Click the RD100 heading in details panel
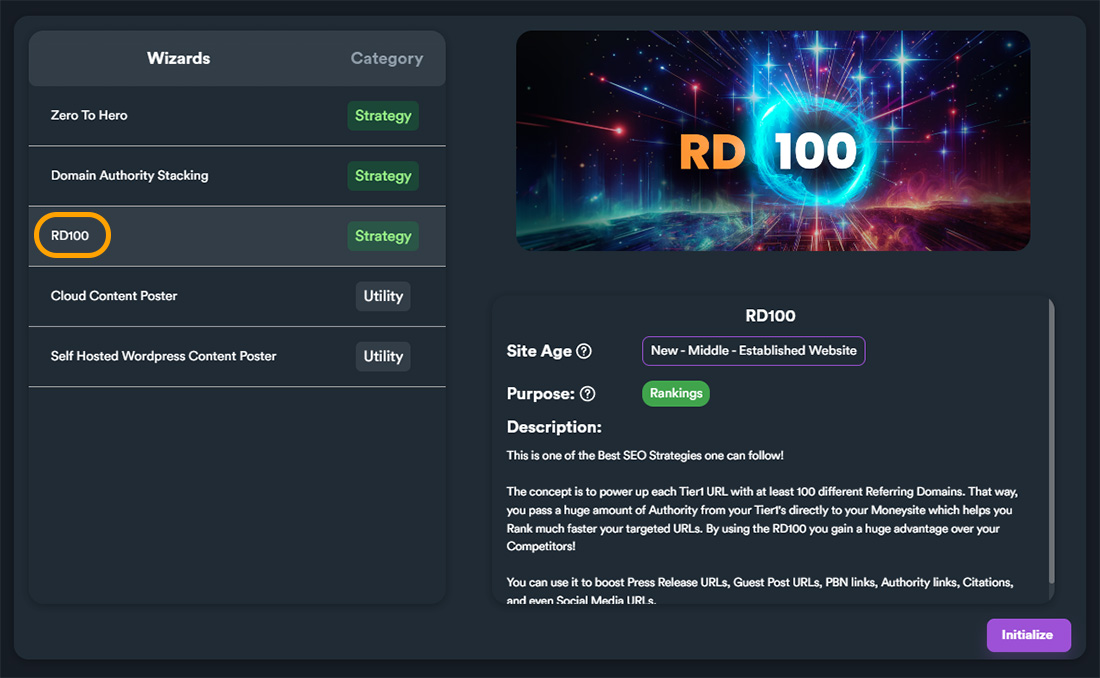 770,316
